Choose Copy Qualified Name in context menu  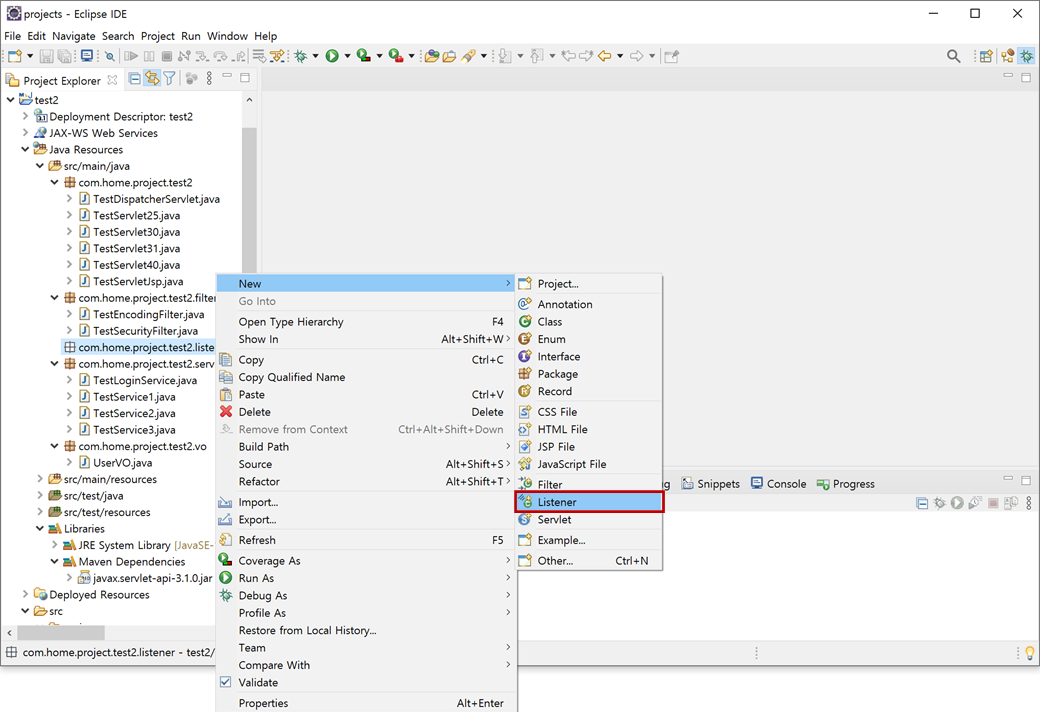coord(366,377)
